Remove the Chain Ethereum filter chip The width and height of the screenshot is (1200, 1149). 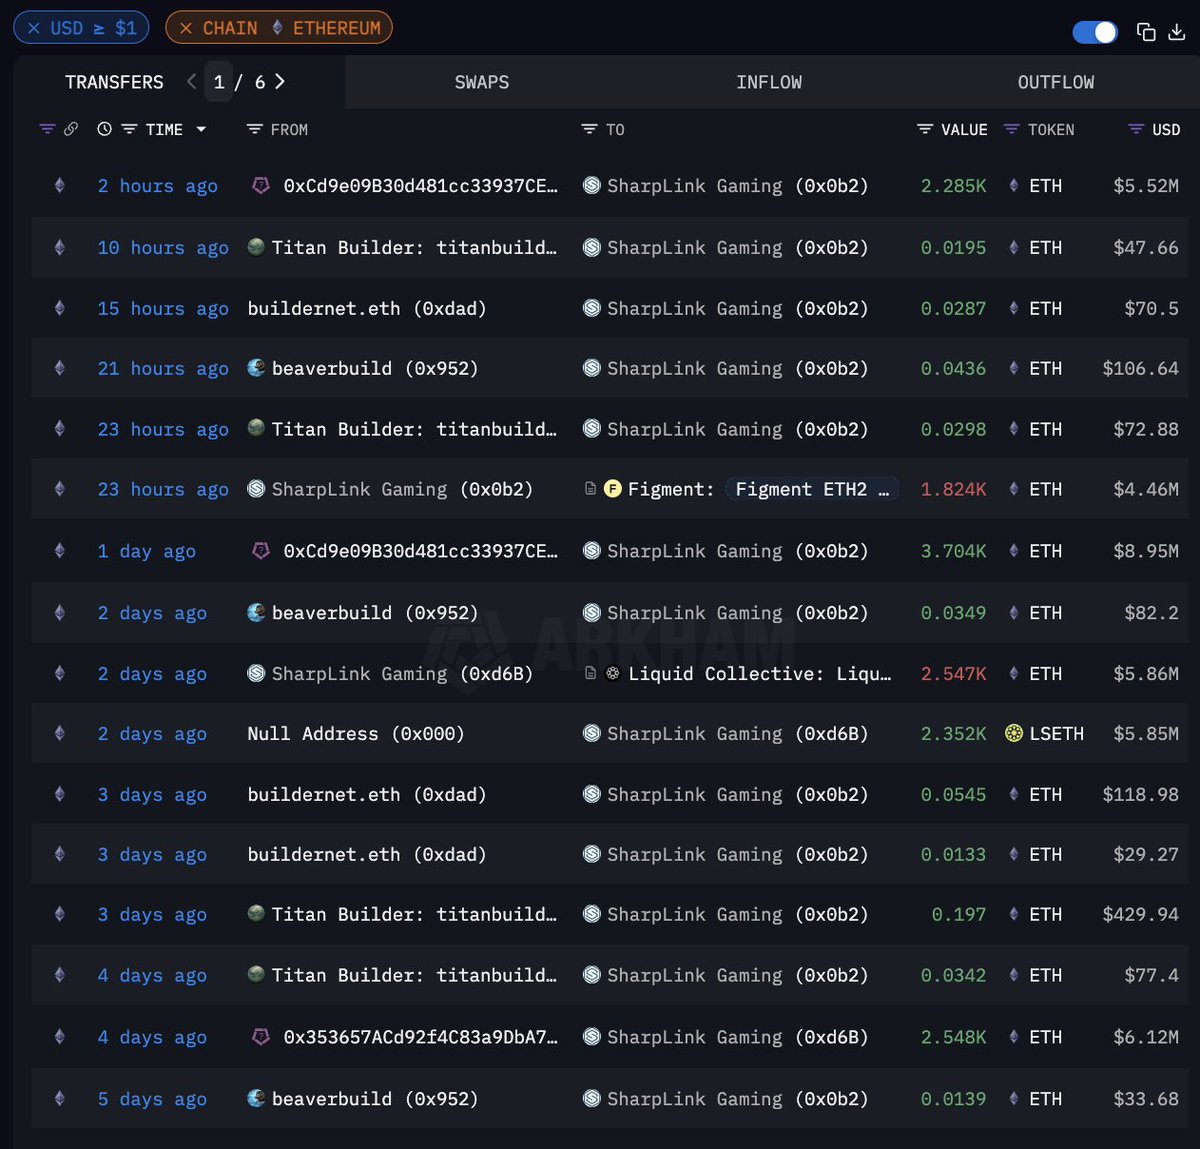(186, 28)
